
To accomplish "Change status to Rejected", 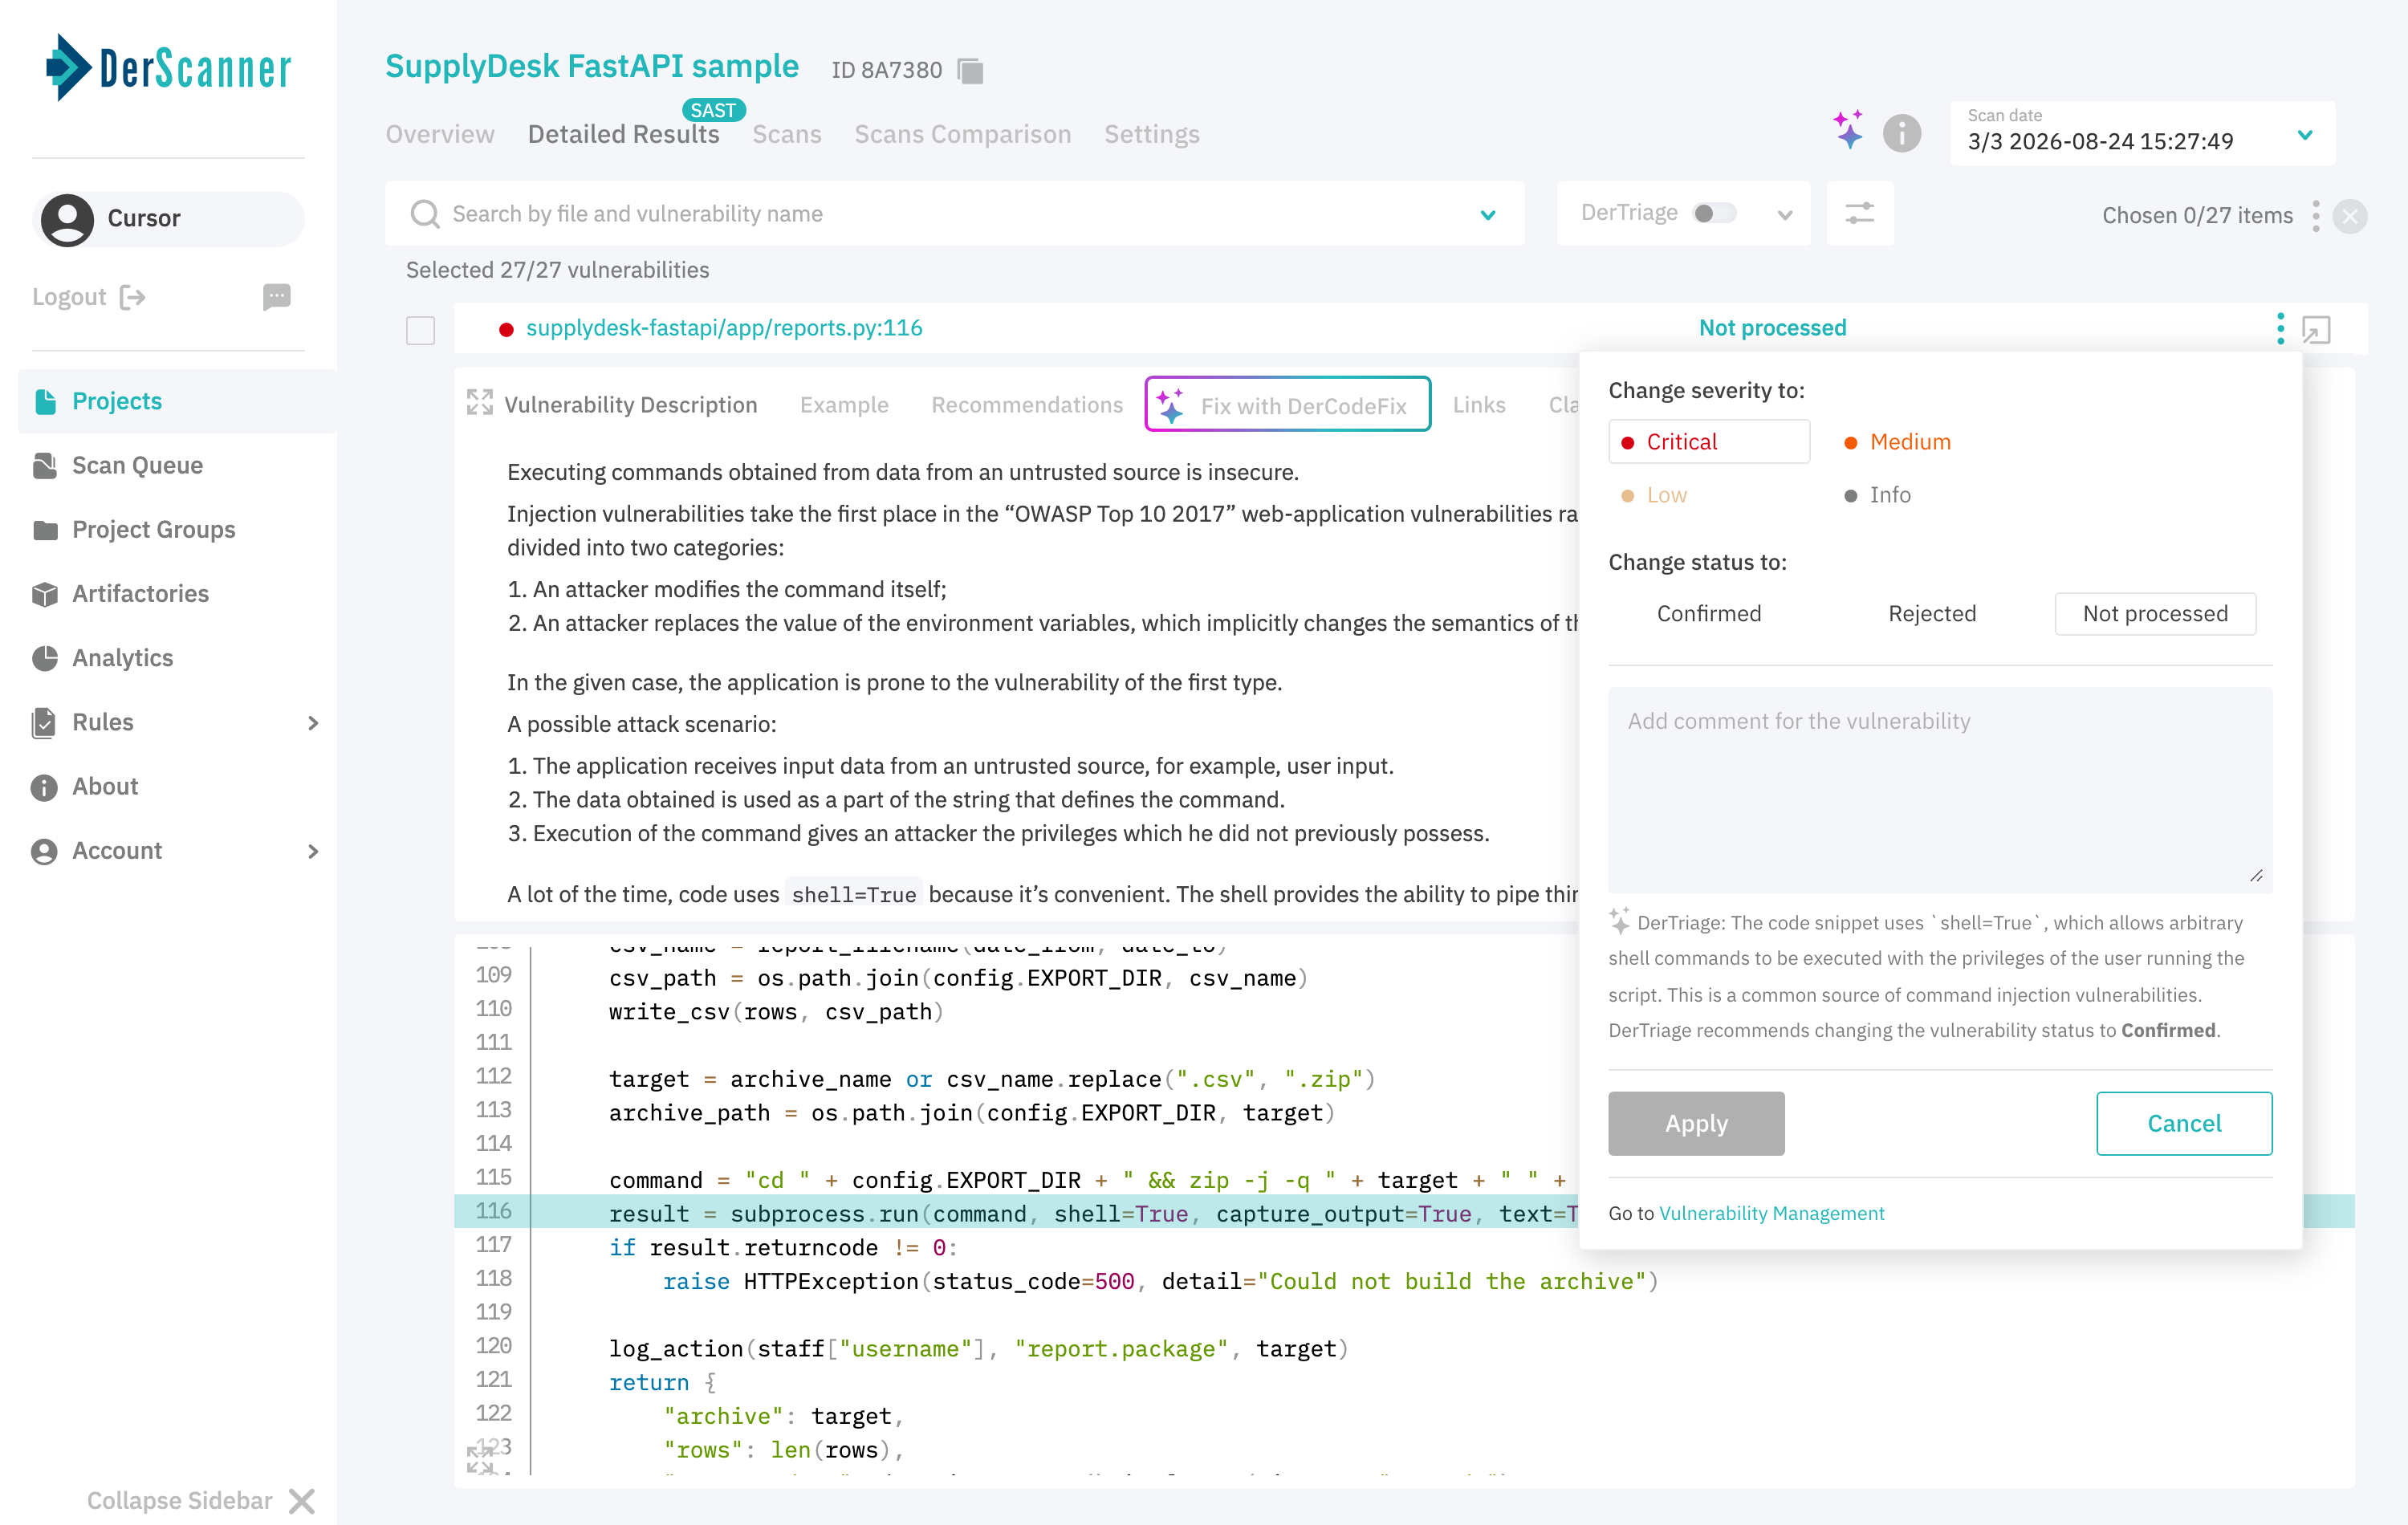I will coord(1932,614).
